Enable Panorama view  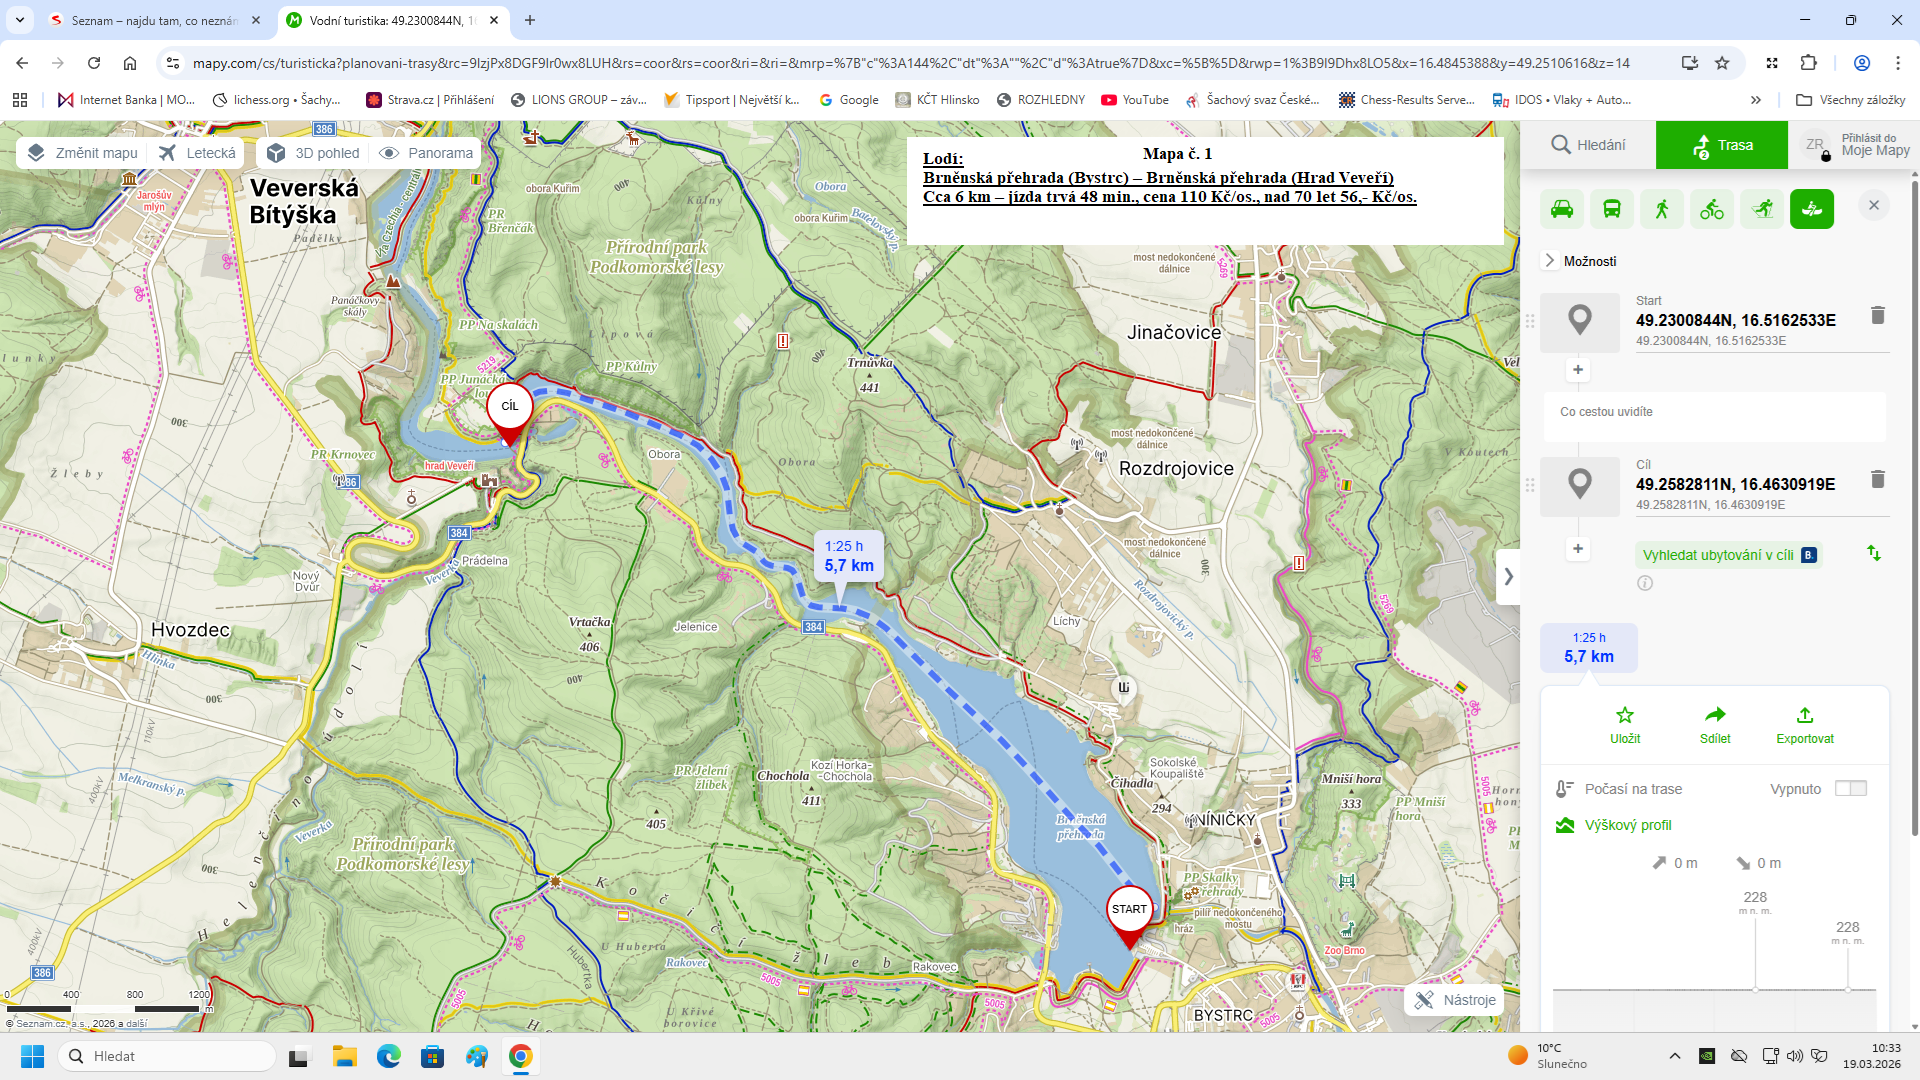(427, 153)
